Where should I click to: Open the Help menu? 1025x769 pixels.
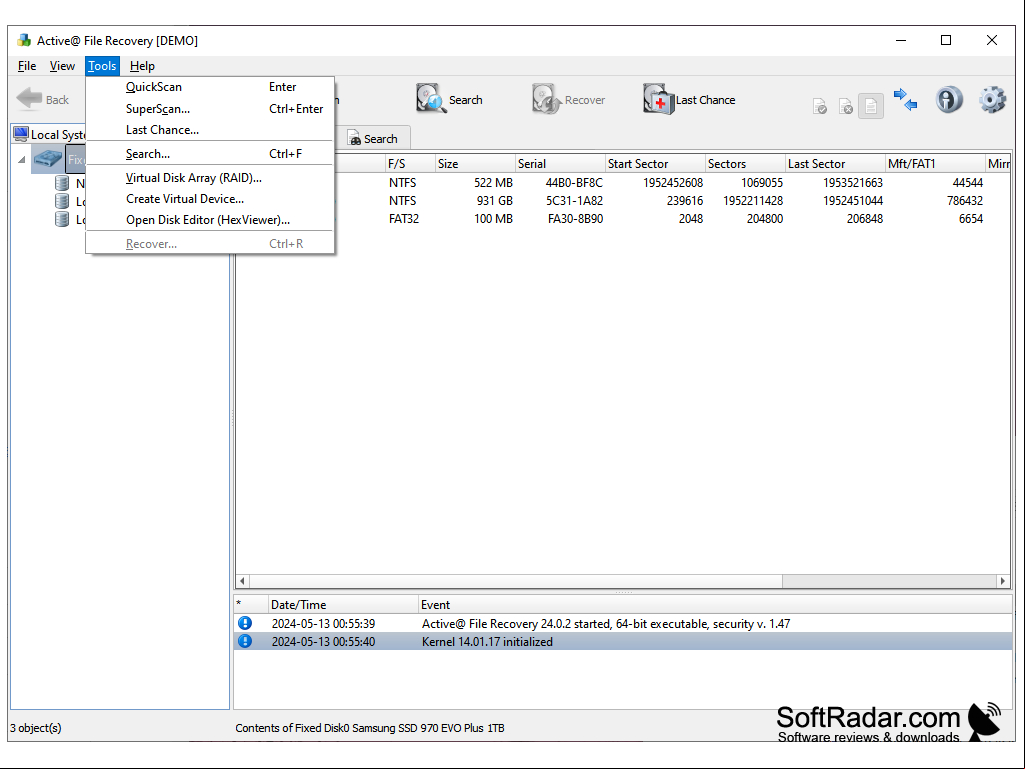click(x=142, y=66)
